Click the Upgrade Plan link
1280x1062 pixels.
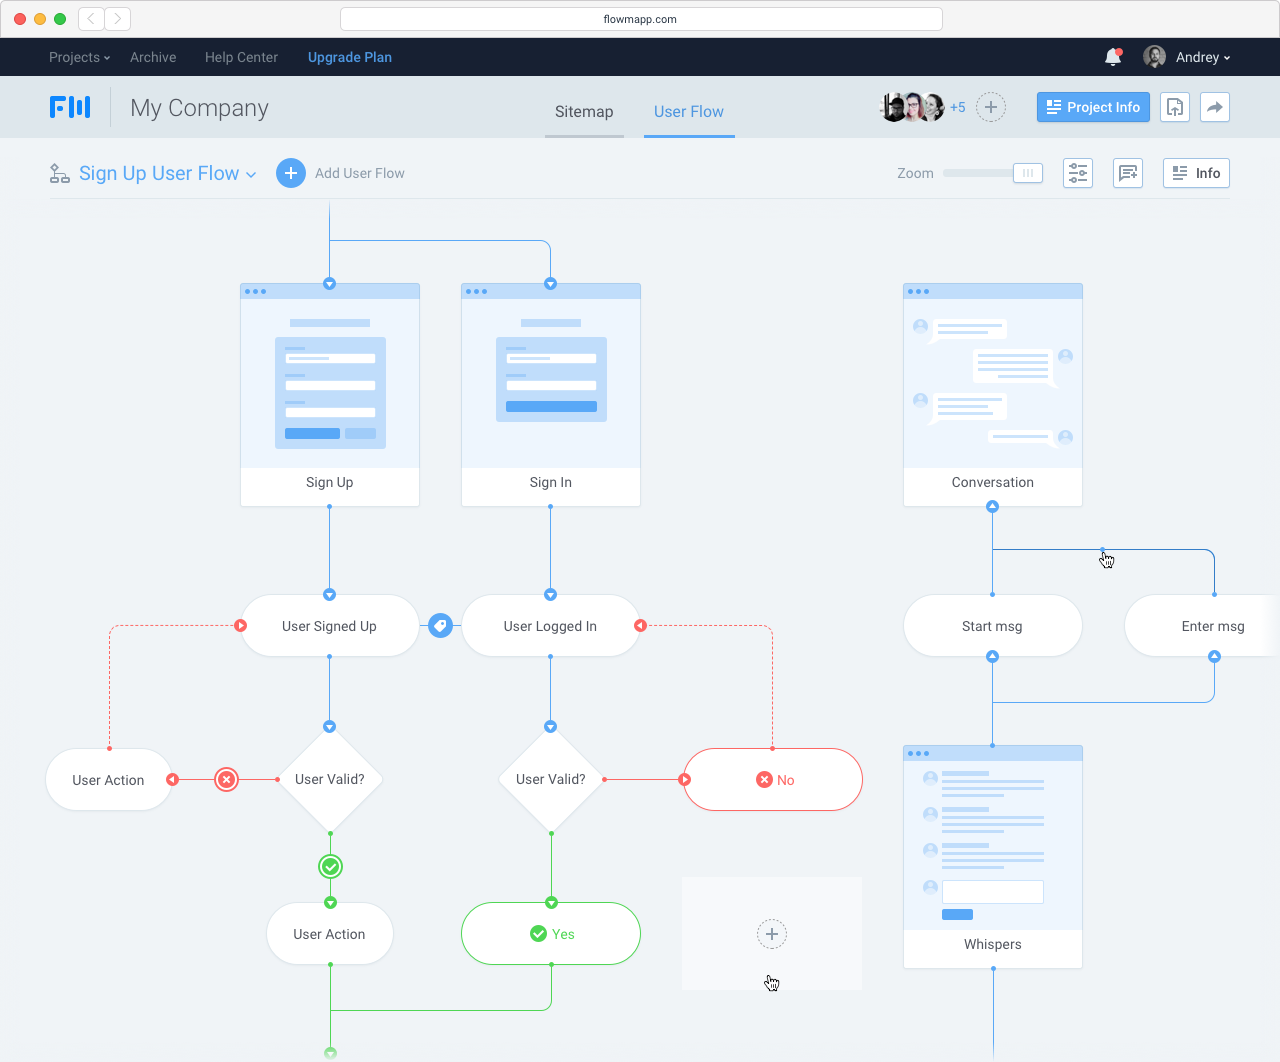coord(350,57)
